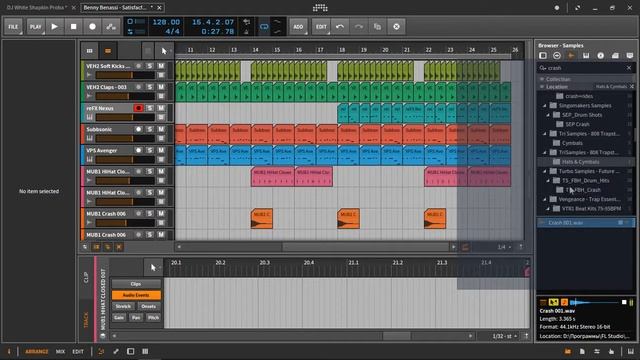
Task: Collapse the Collection section in browser
Action: (x=542, y=79)
